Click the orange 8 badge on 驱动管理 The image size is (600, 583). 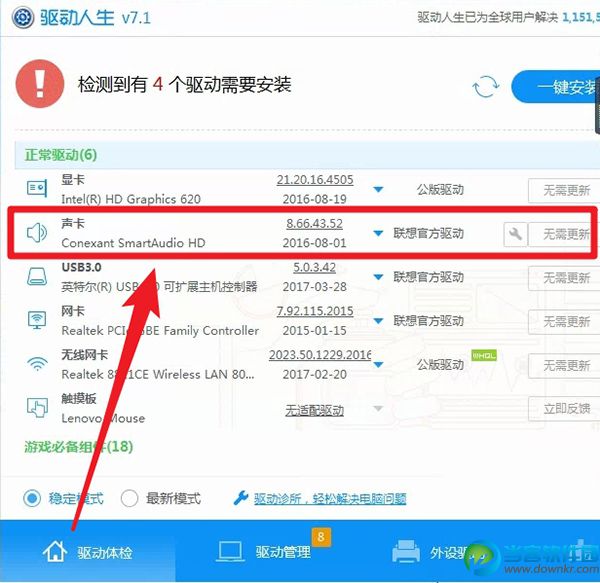[321, 537]
